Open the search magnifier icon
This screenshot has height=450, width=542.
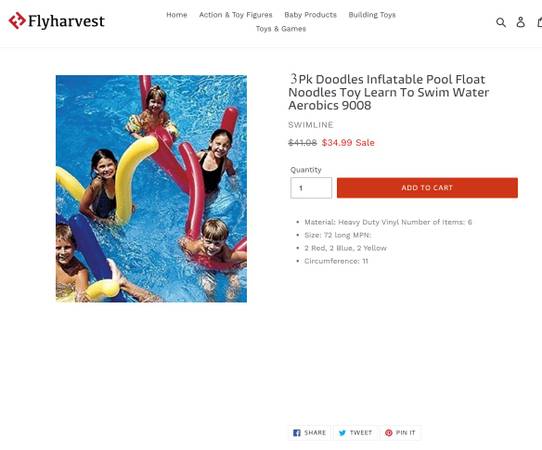[501, 22]
